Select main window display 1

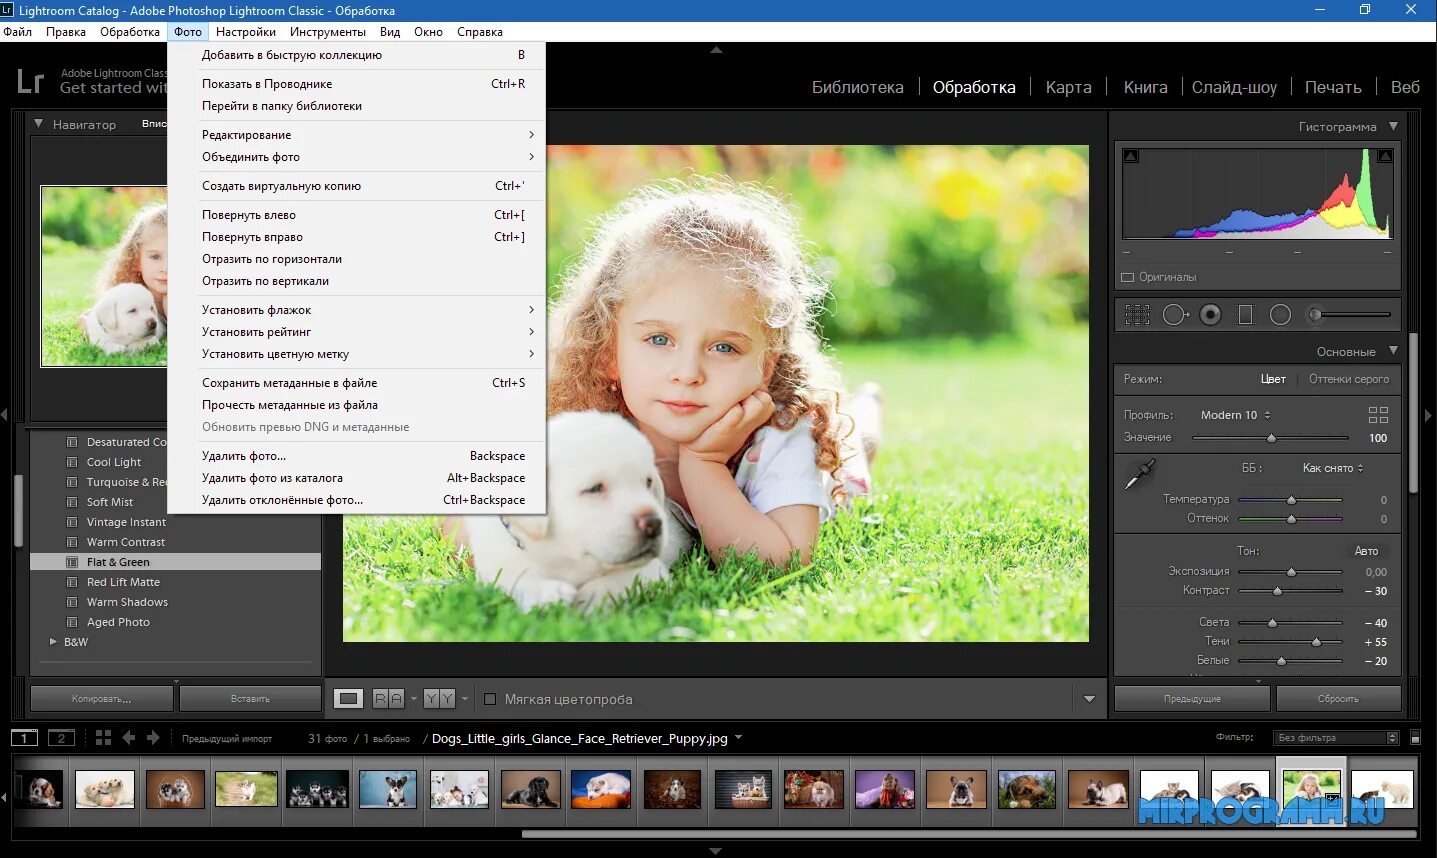(24, 738)
